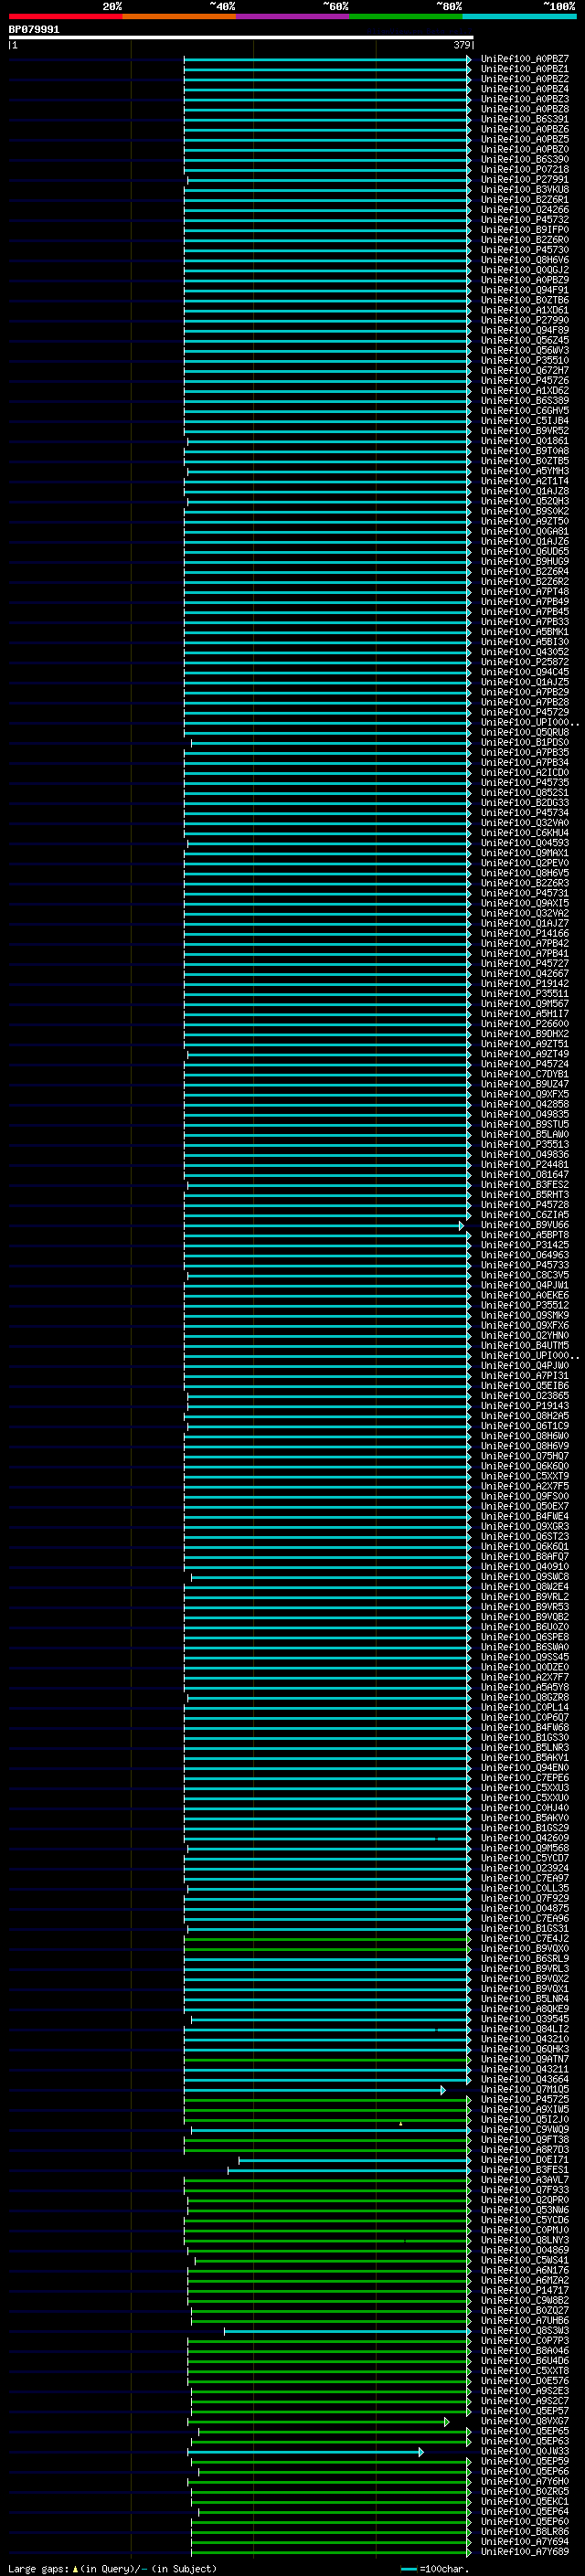Click the UniRef100_Q56Z45 label
This screenshot has width=585, height=2576.
click(524, 340)
